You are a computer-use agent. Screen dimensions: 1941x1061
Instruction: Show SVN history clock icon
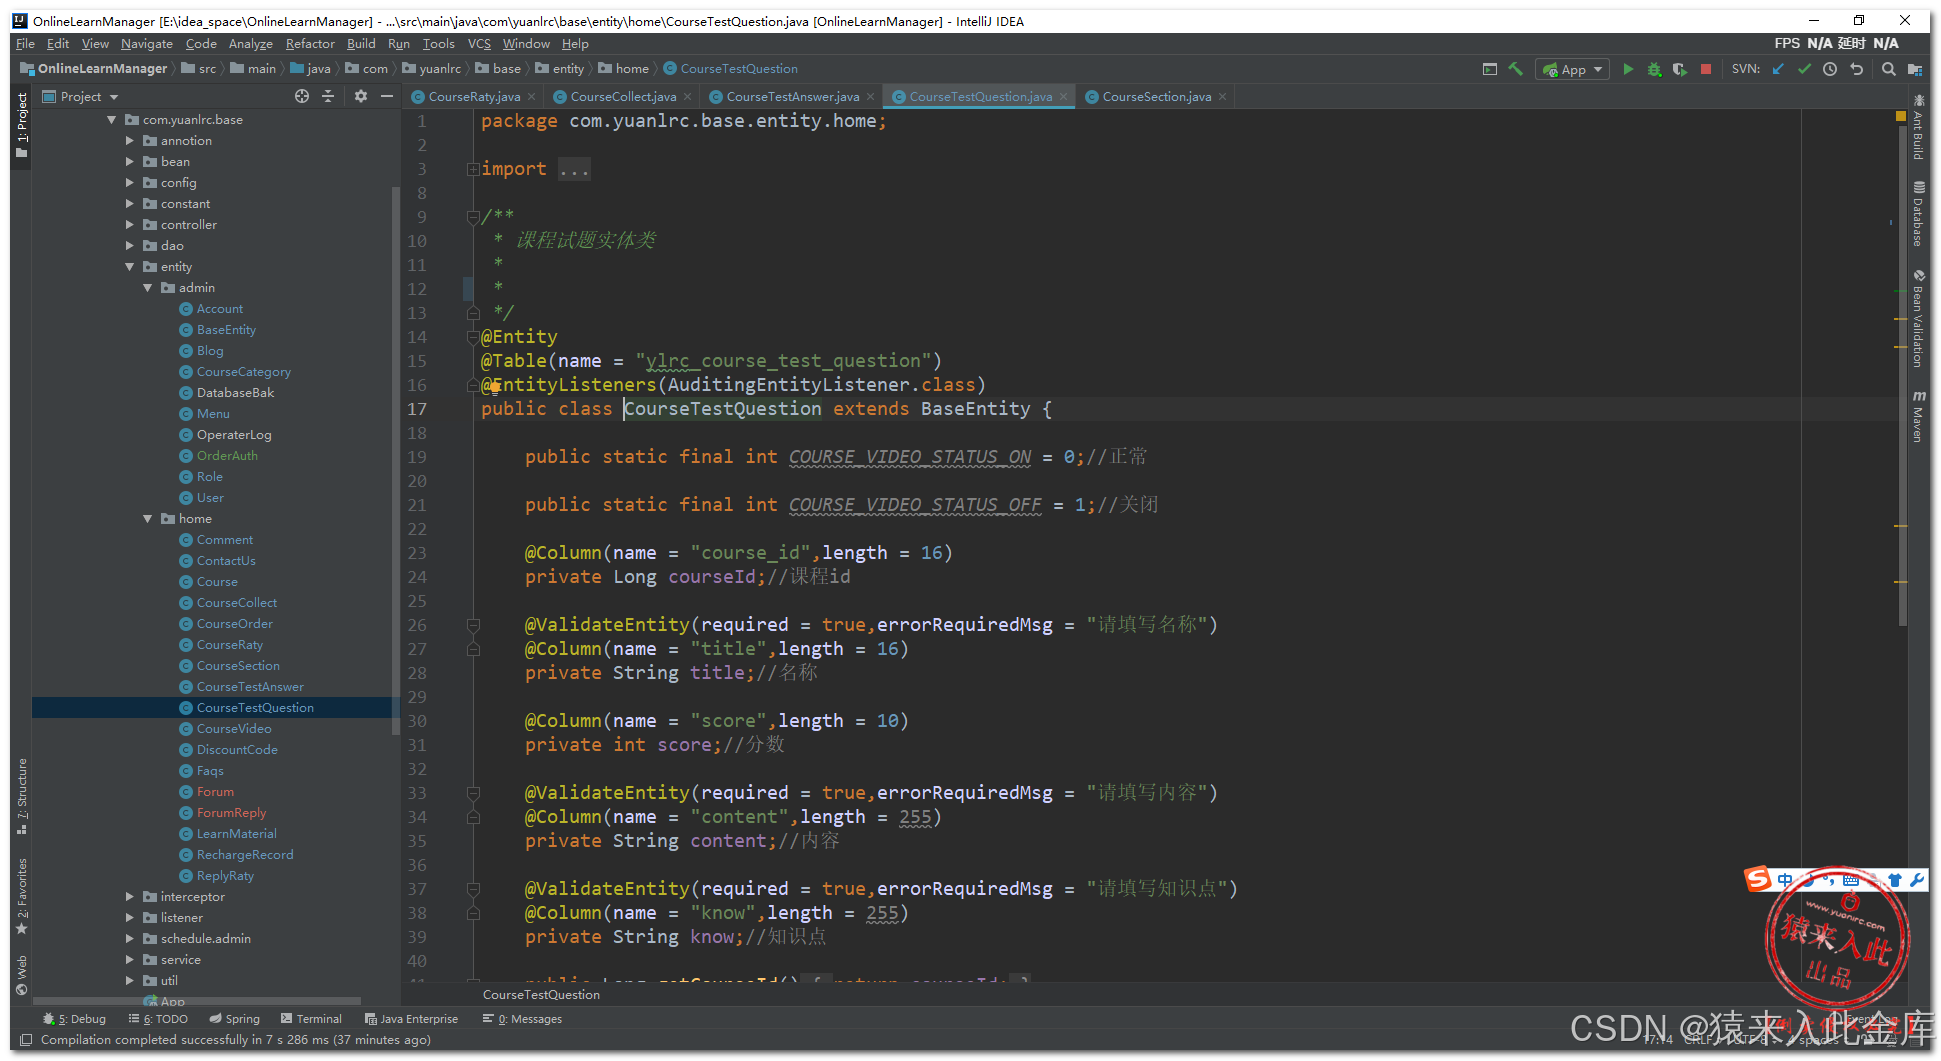click(1830, 69)
